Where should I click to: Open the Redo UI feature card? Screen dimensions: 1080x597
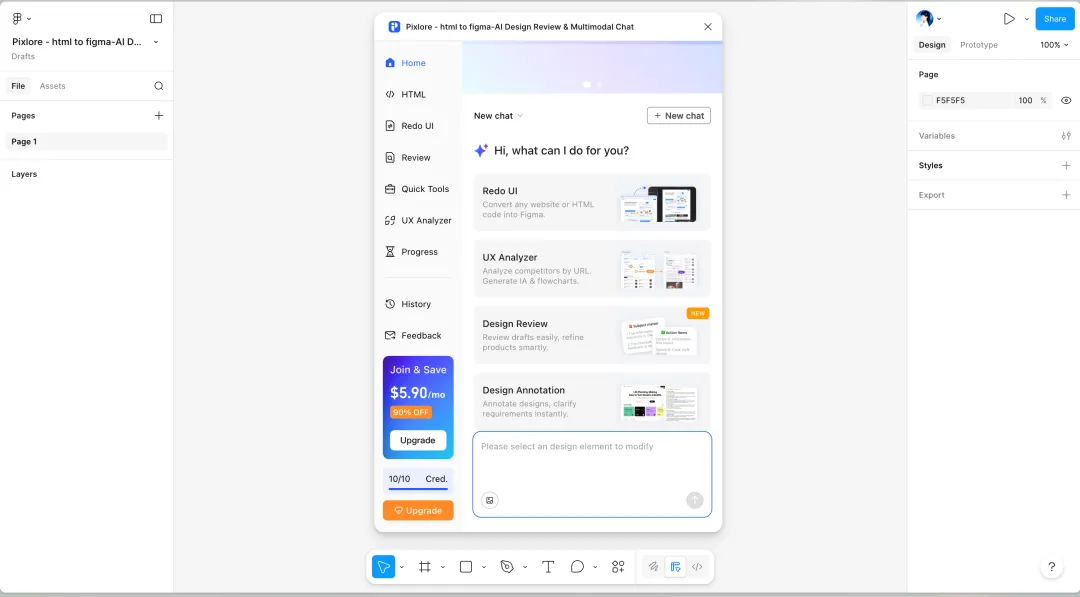[x=592, y=202]
